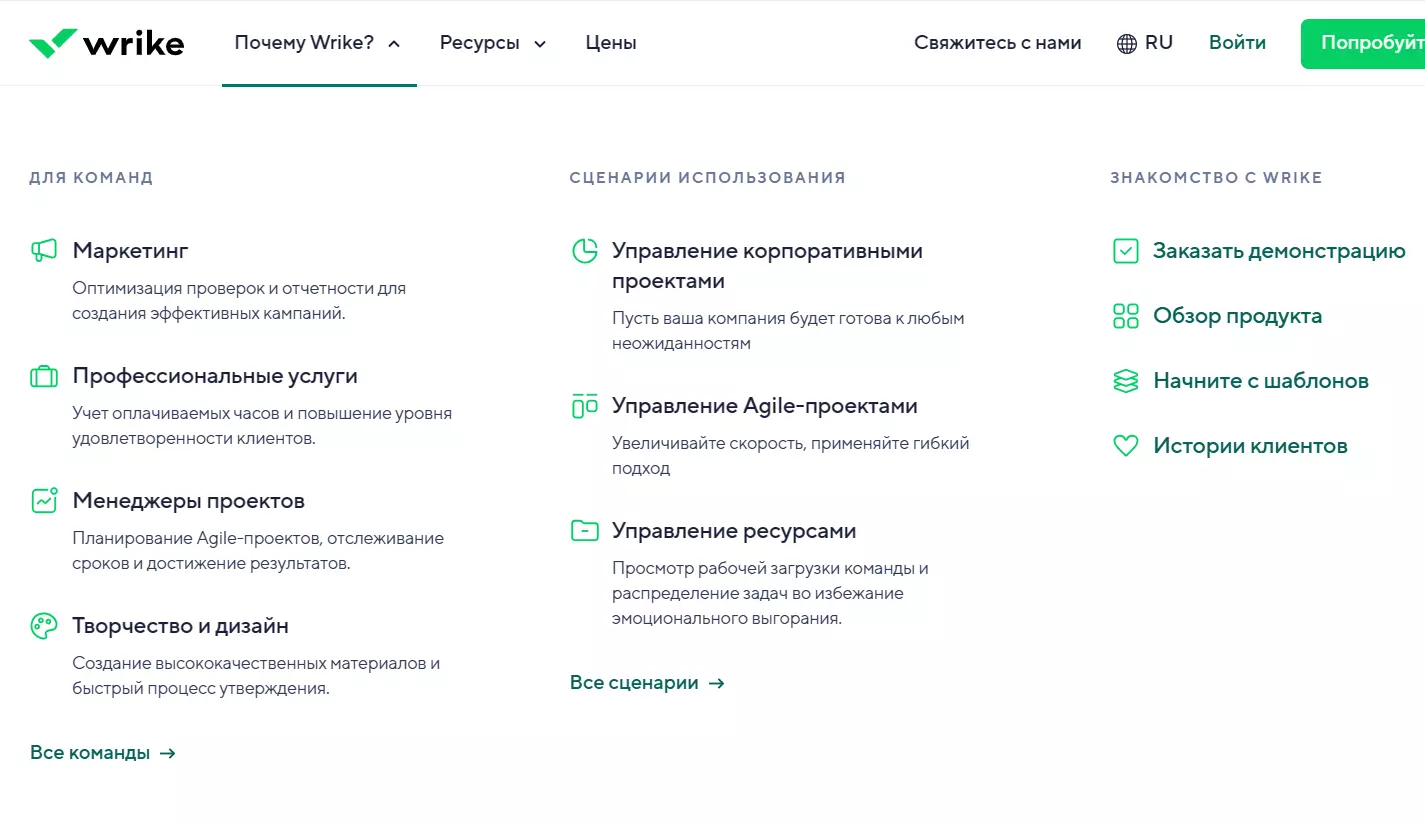Click the briefcase icon beside Профессиональные услуги

pos(43,376)
